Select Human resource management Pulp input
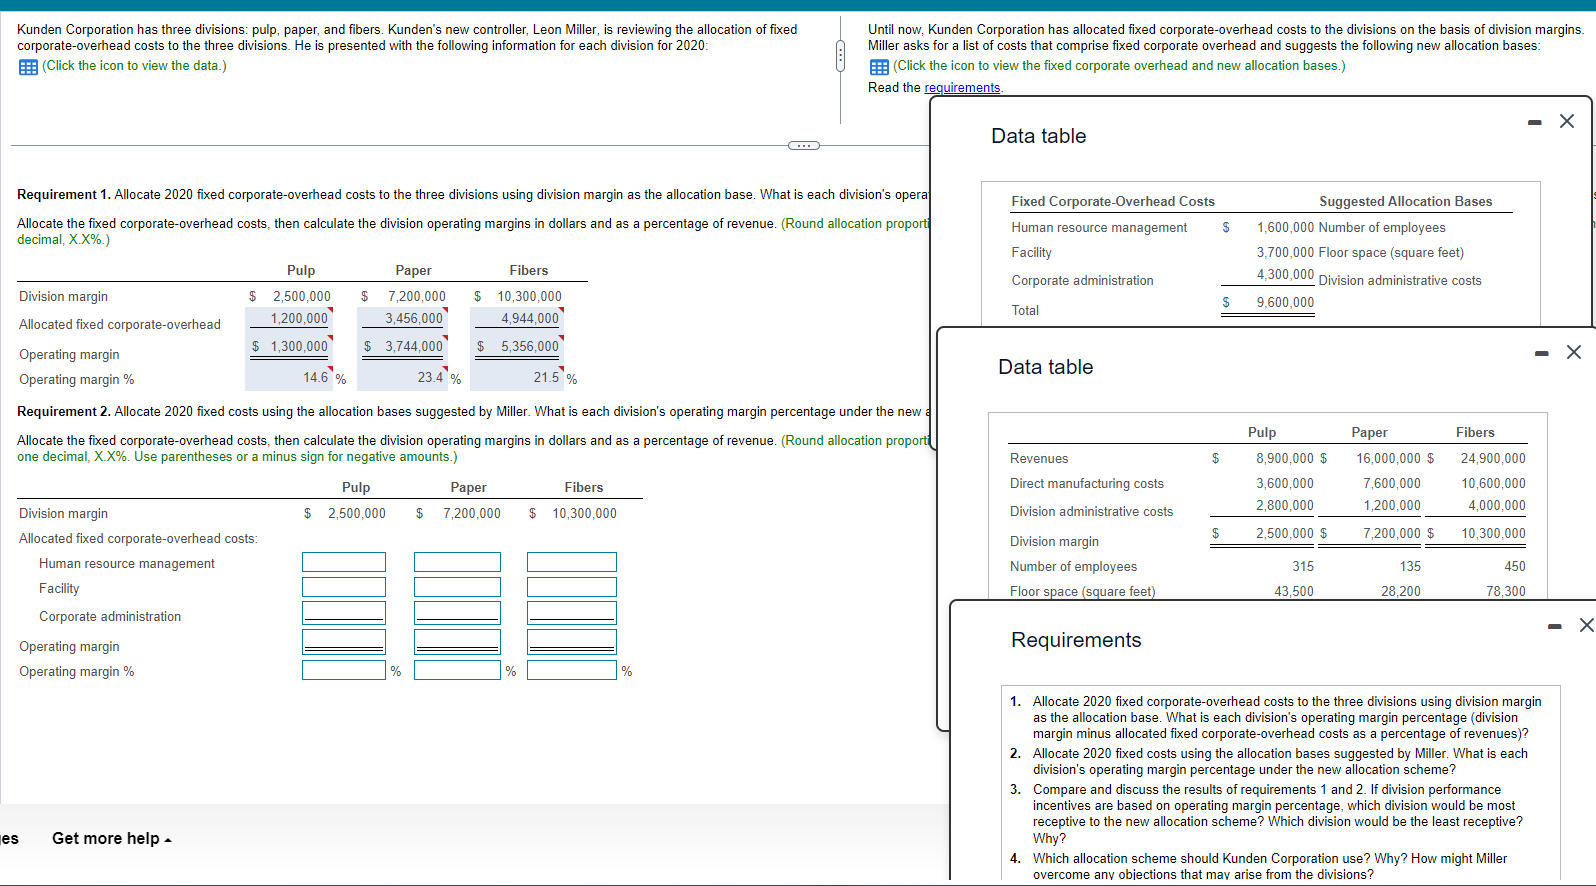 coord(344,563)
